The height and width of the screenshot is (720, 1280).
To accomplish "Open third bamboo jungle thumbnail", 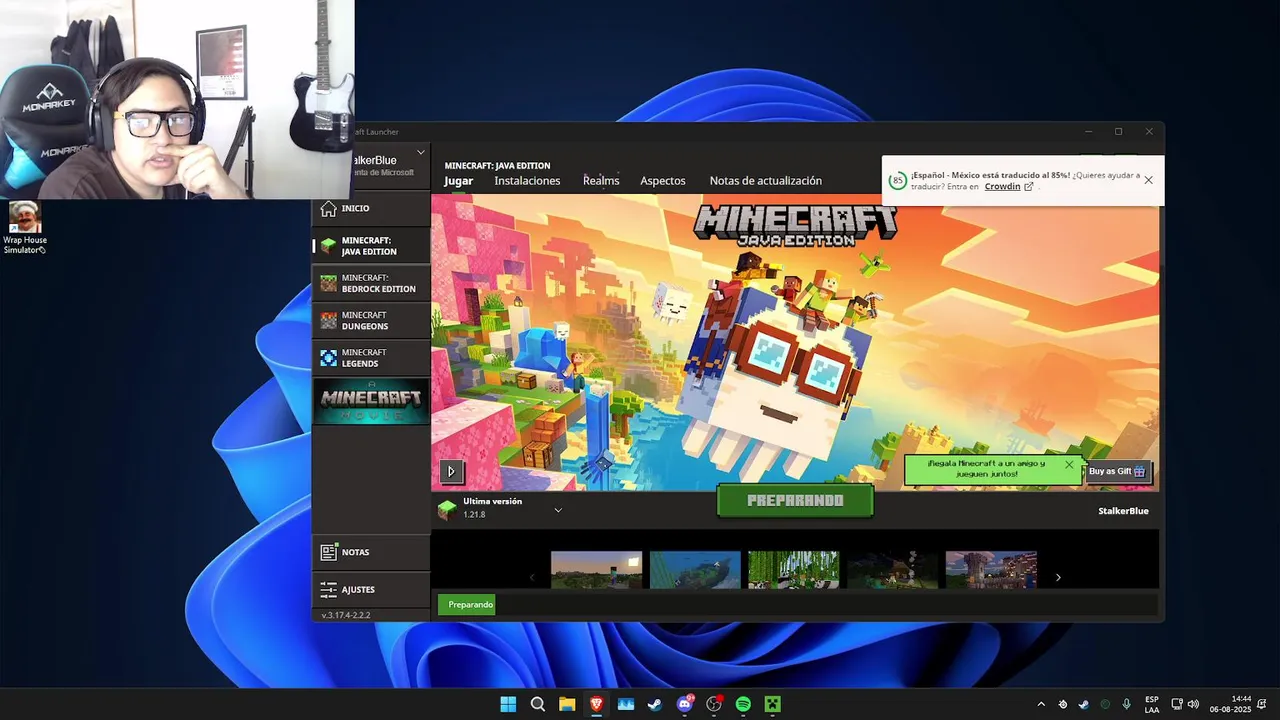I will pyautogui.click(x=793, y=570).
